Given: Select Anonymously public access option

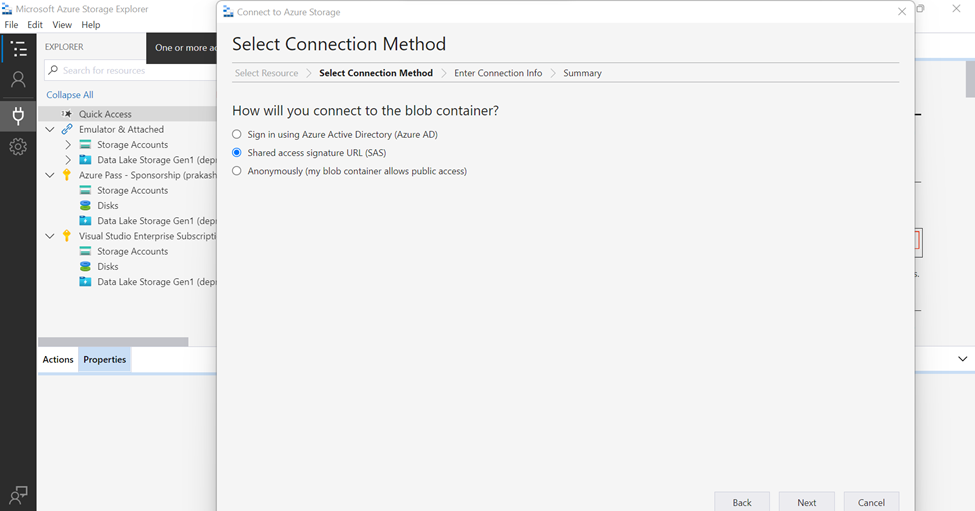Looking at the screenshot, I should (x=237, y=171).
